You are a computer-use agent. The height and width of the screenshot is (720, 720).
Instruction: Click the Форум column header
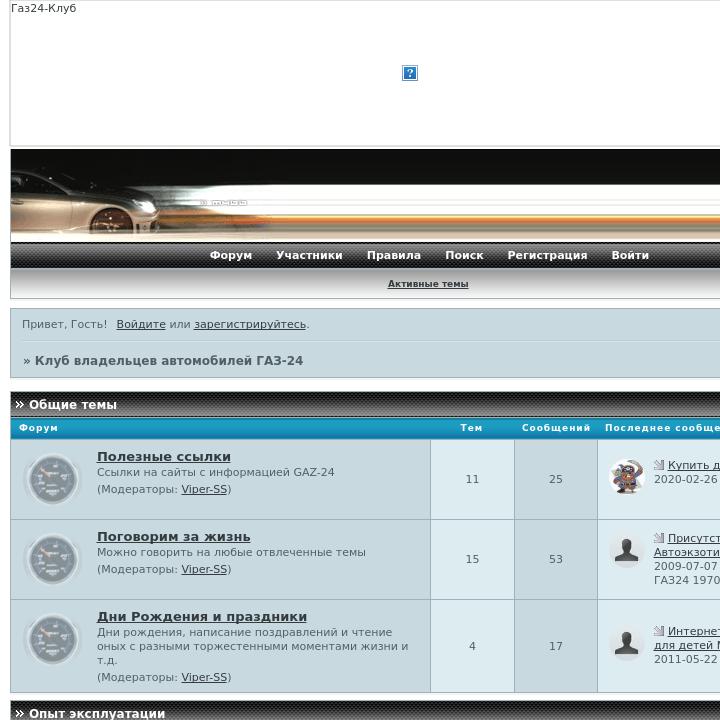point(38,428)
